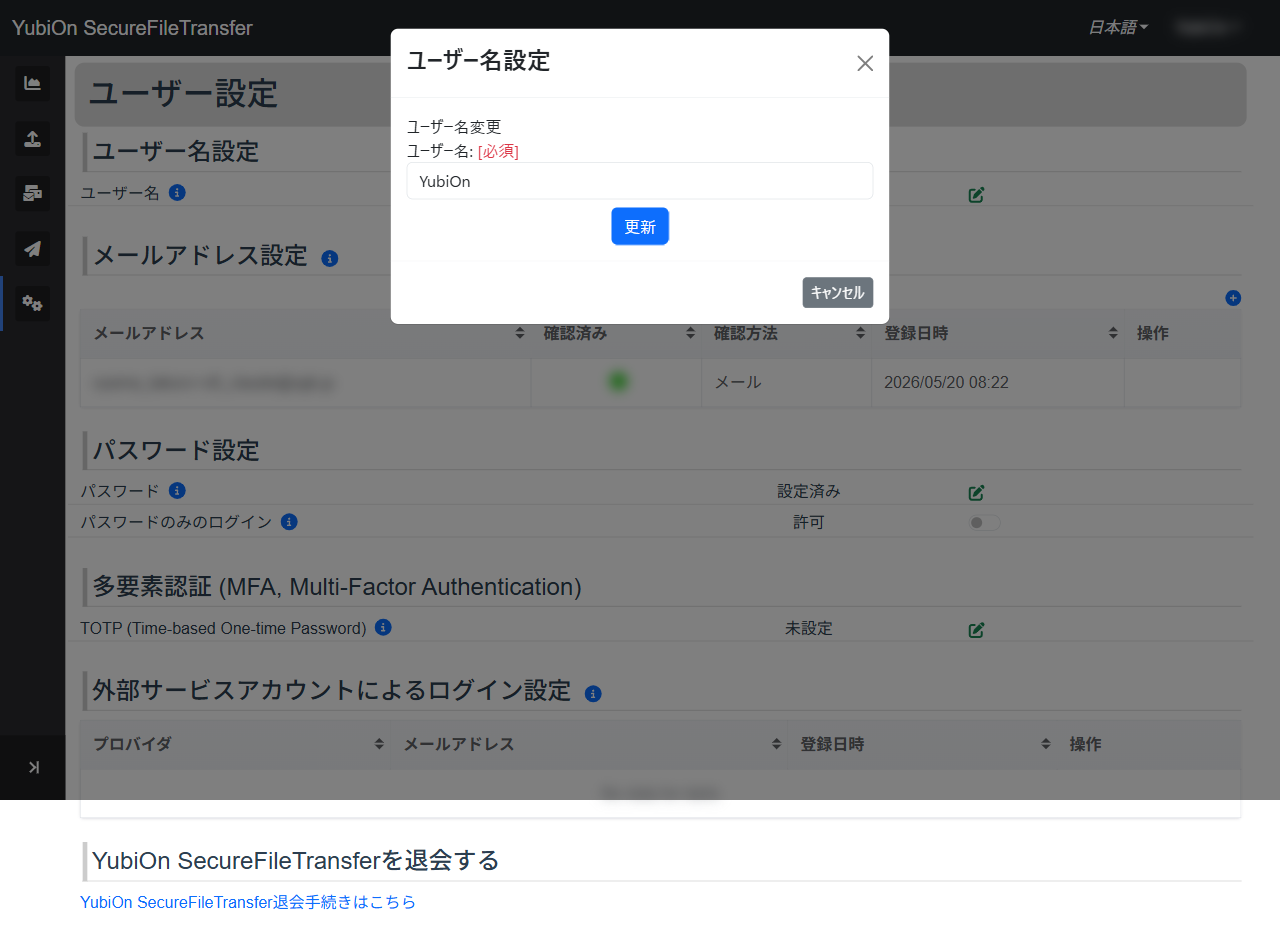Open the YubiOn SecureFileTransfer退会手続きはこちら link

coord(248,902)
